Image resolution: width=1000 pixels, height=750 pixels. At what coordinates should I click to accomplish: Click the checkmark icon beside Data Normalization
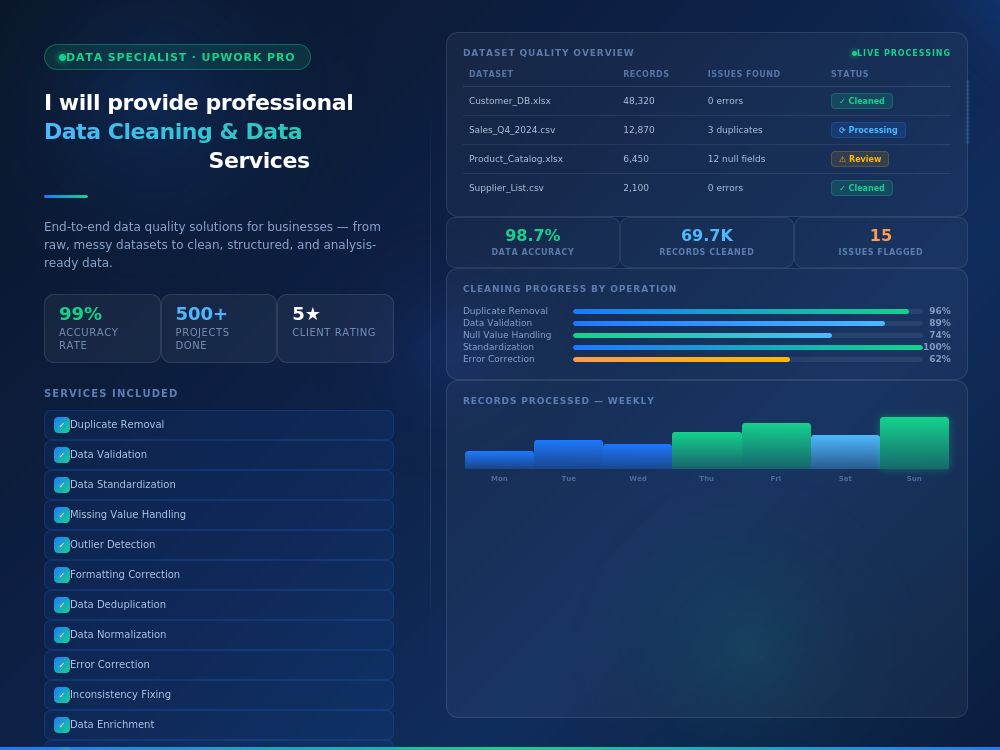tap(62, 635)
